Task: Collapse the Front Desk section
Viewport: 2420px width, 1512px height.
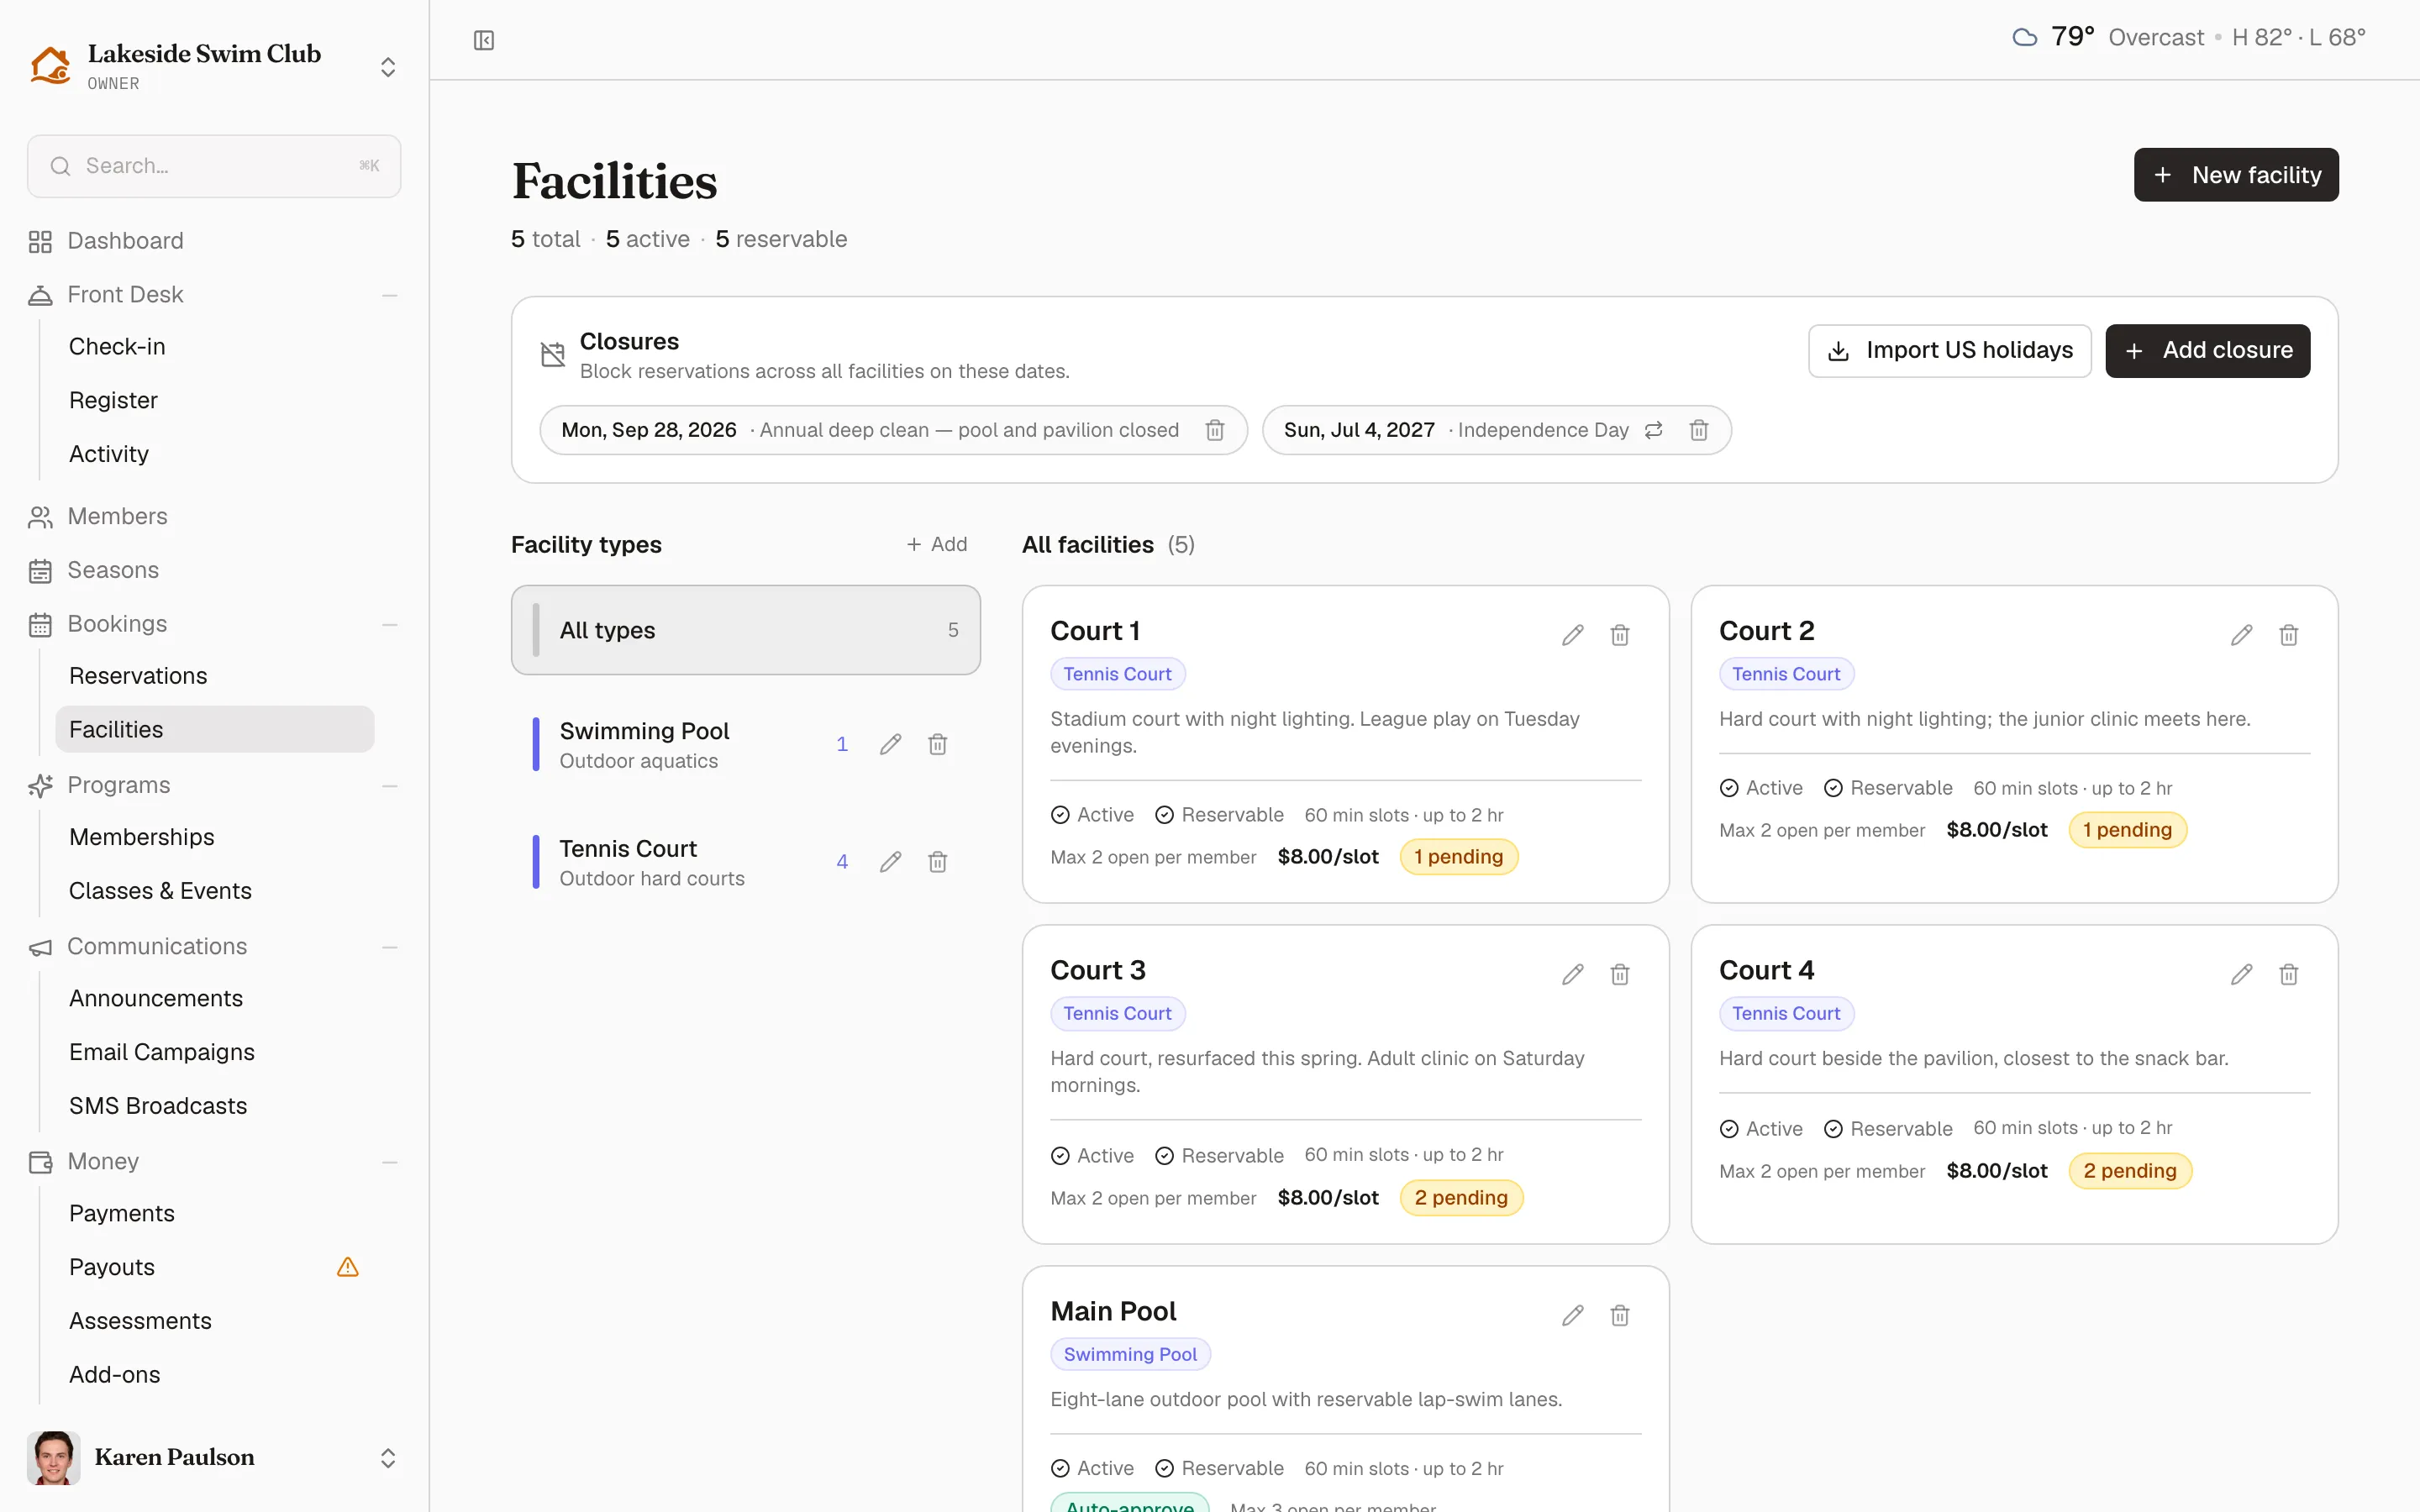Action: (390, 295)
